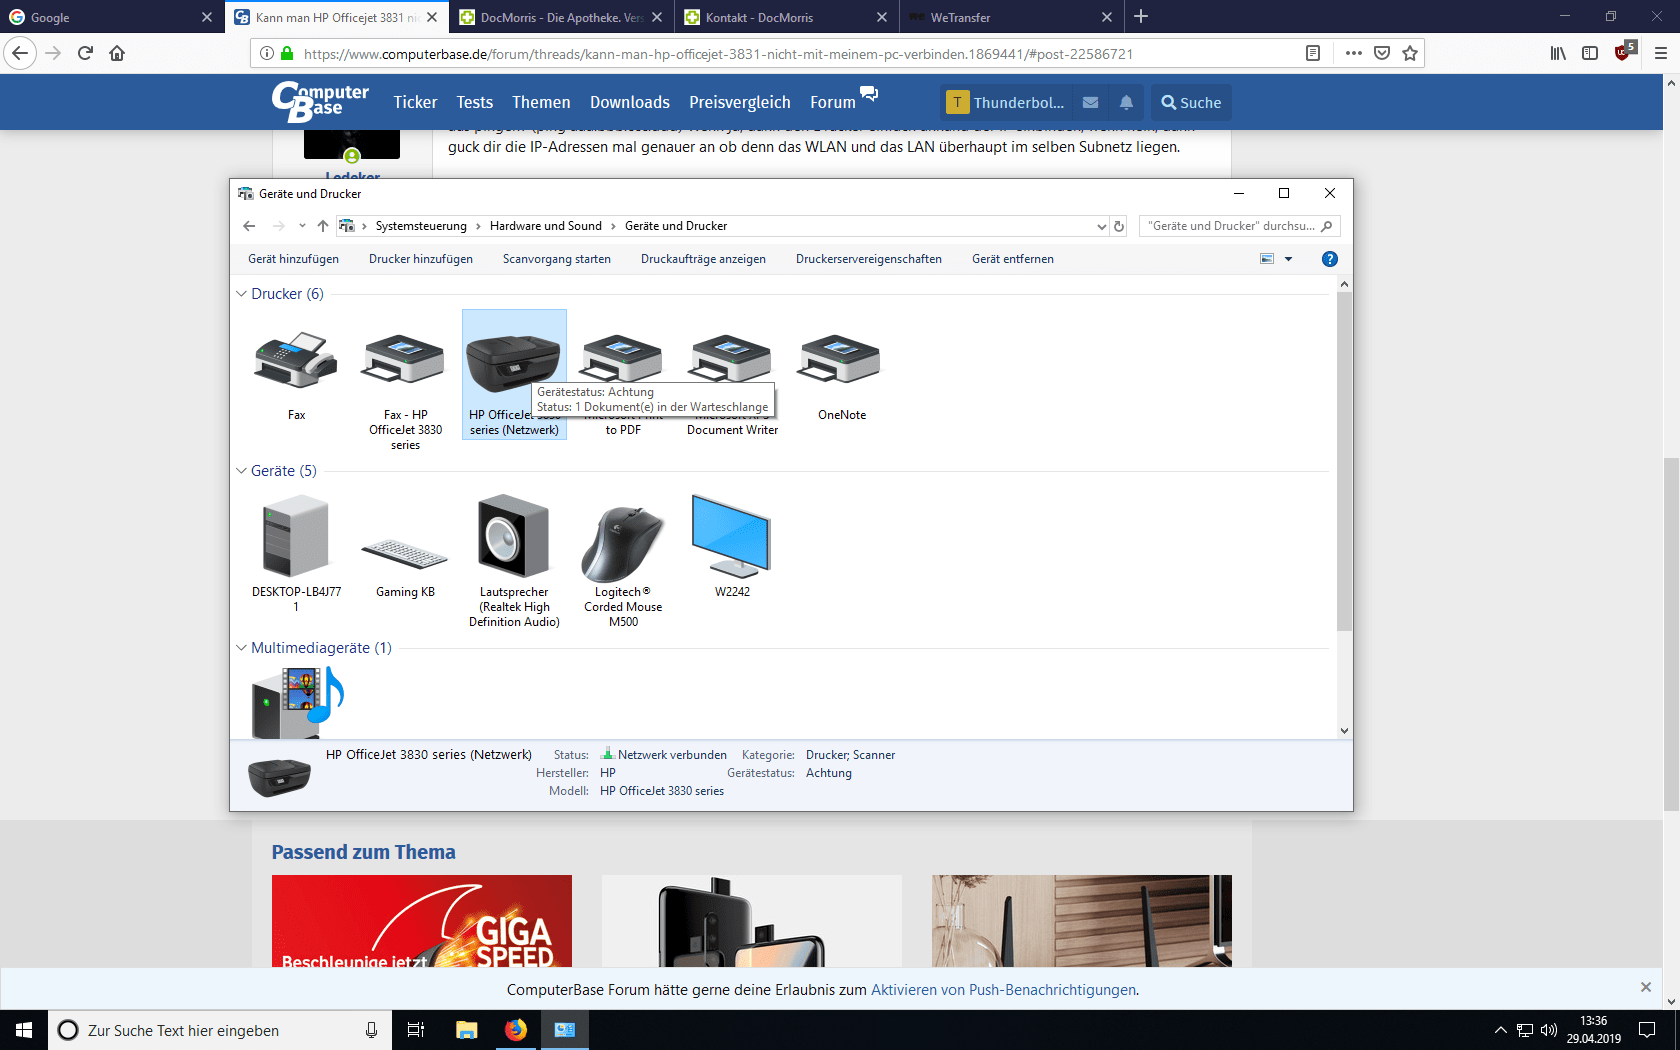The width and height of the screenshot is (1680, 1050).
Task: Collapse the Multimediageräte (1) group
Action: 241,648
